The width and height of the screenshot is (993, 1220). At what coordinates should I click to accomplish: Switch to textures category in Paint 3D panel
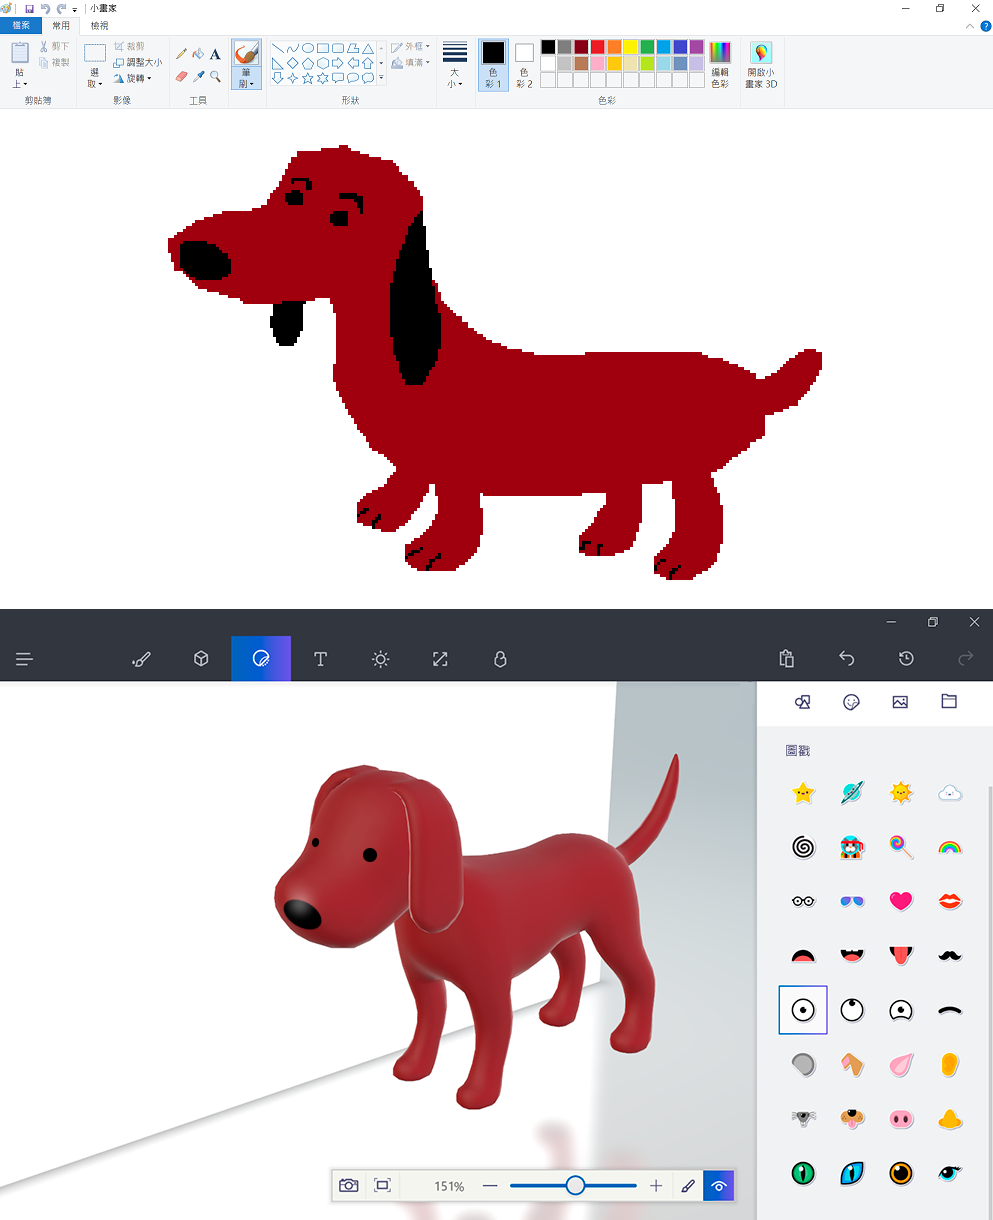900,702
